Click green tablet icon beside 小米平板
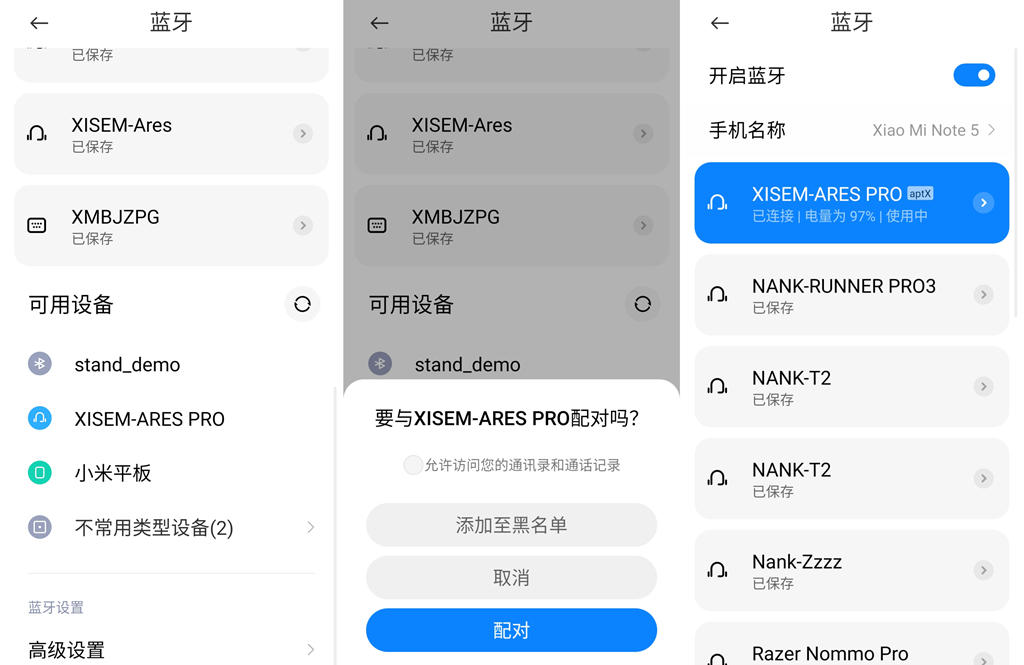 pyautogui.click(x=40, y=472)
